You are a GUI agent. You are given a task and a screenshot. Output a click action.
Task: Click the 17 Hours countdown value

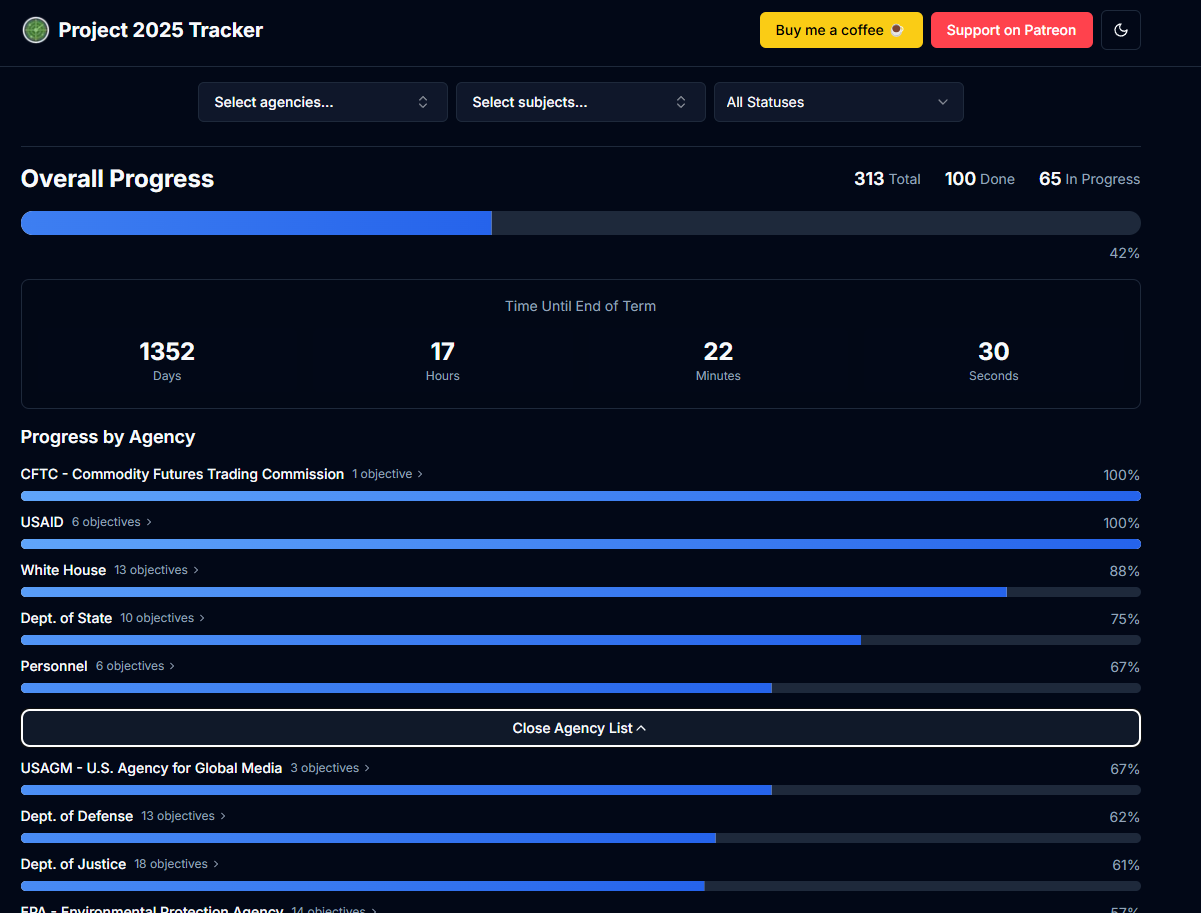pos(443,352)
